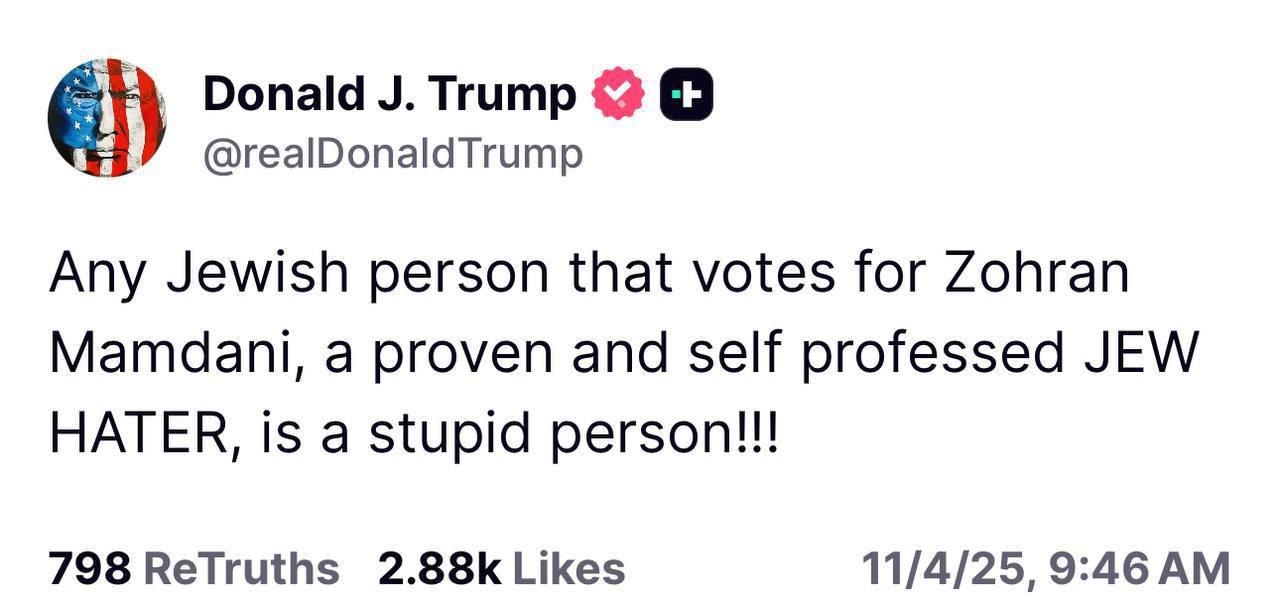
Task: Open the flag-painted profile avatar
Action: tap(106, 118)
